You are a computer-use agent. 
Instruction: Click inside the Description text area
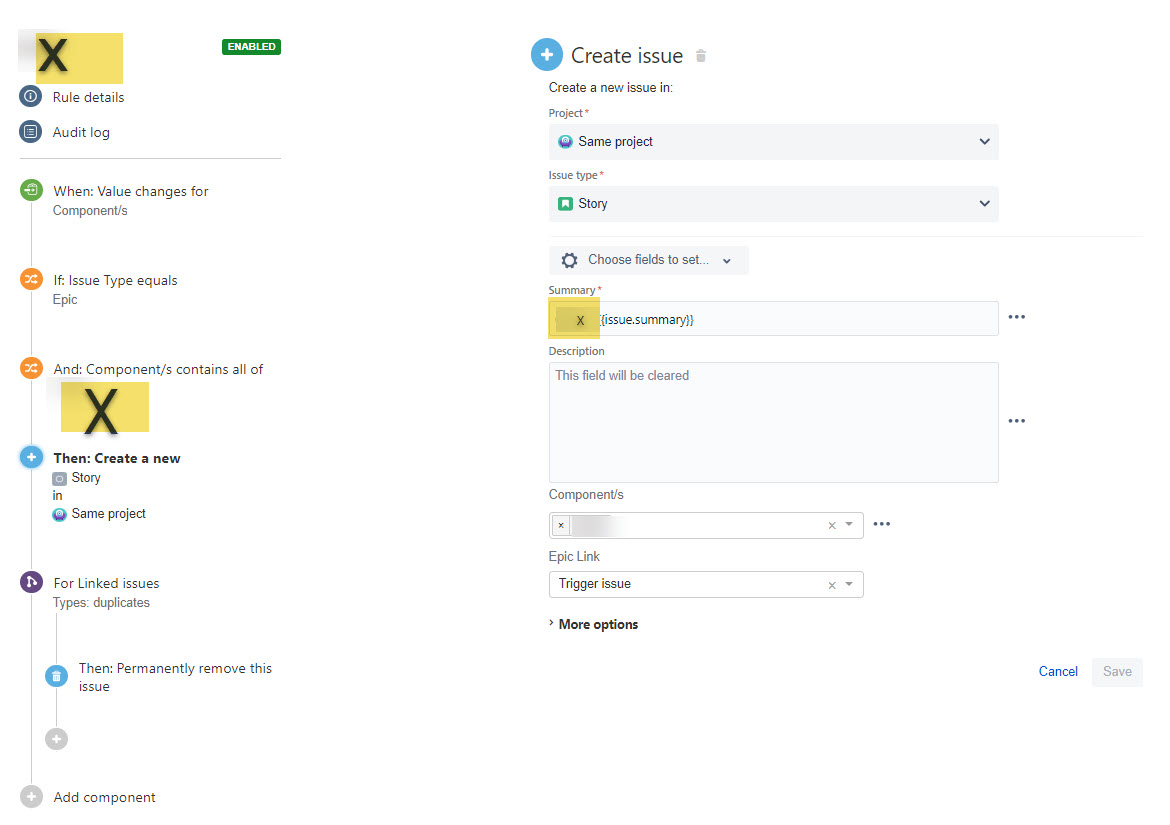[x=773, y=422]
